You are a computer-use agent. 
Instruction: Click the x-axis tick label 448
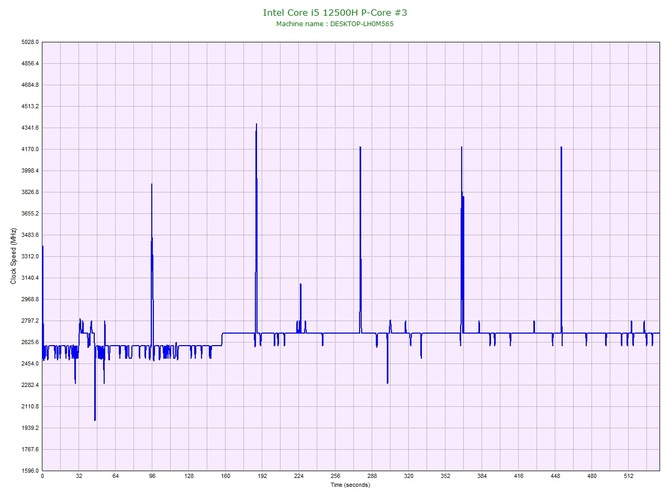555,476
